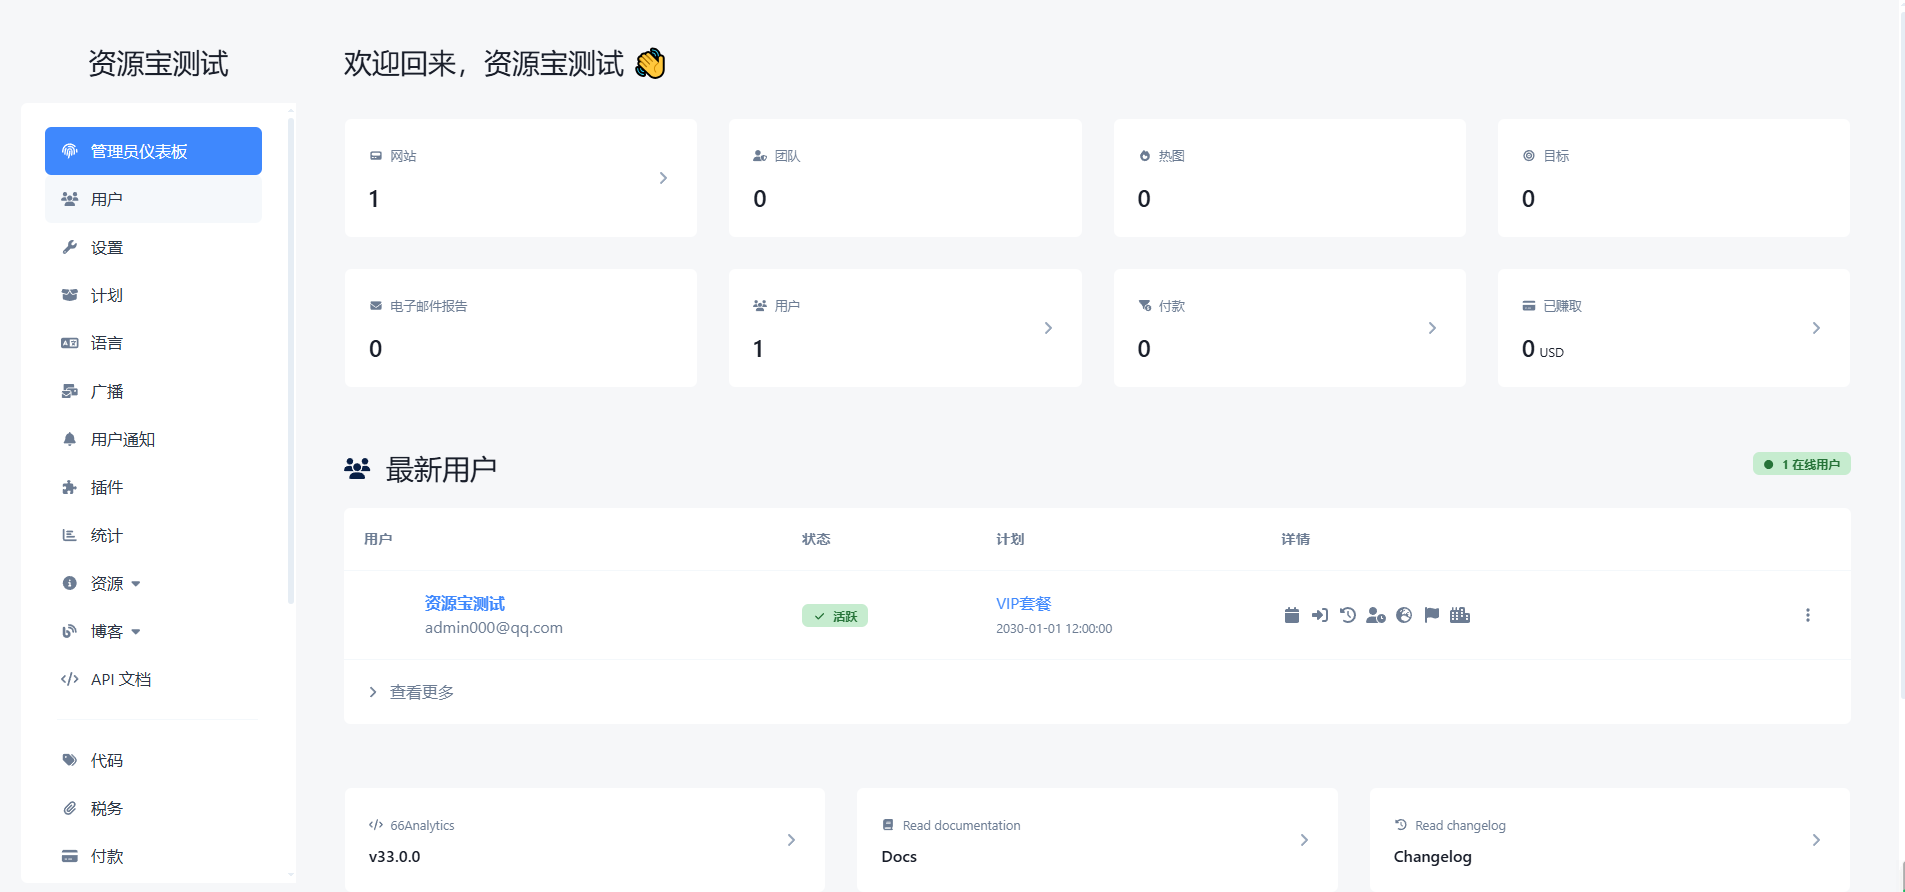
Task: Open 用户 sidebar menu item
Action: click(x=153, y=199)
